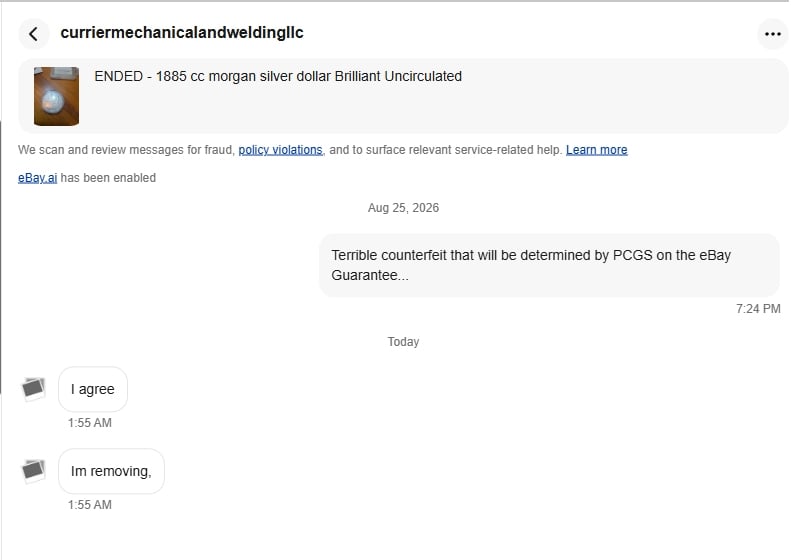
Task: Open the eBay.ai link
Action: click(x=37, y=178)
